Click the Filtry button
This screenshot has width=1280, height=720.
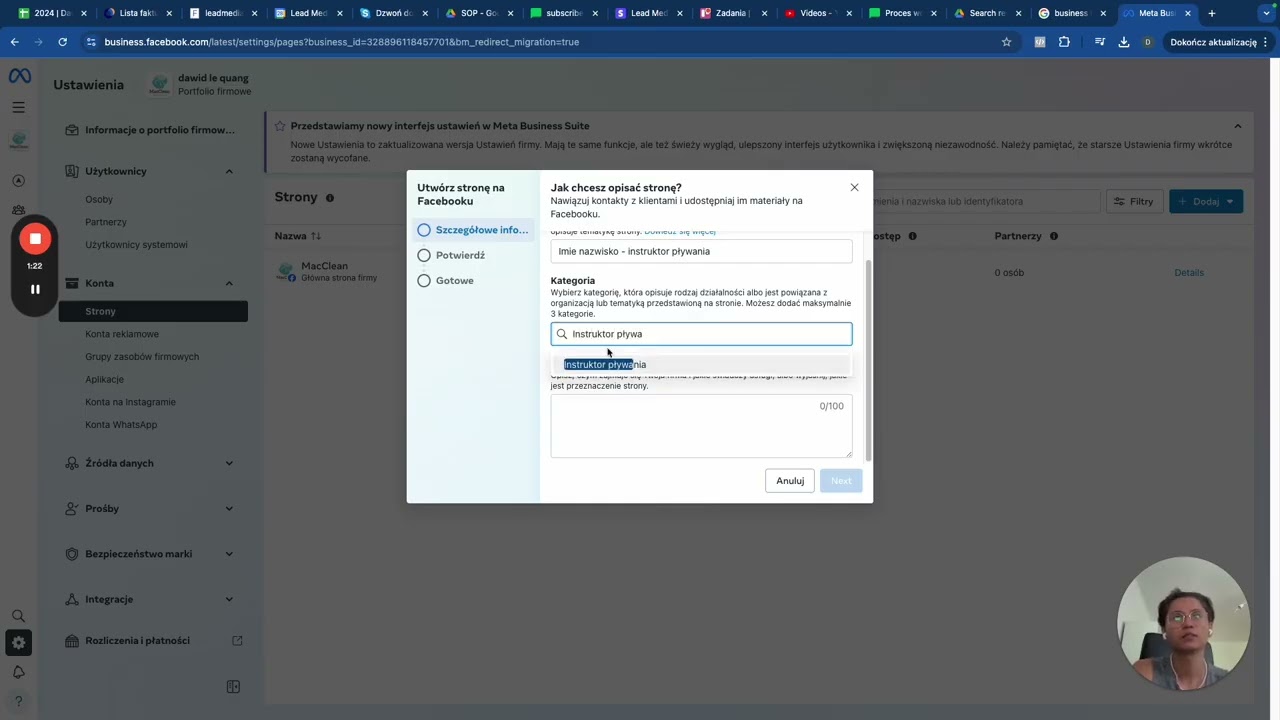(x=1133, y=201)
